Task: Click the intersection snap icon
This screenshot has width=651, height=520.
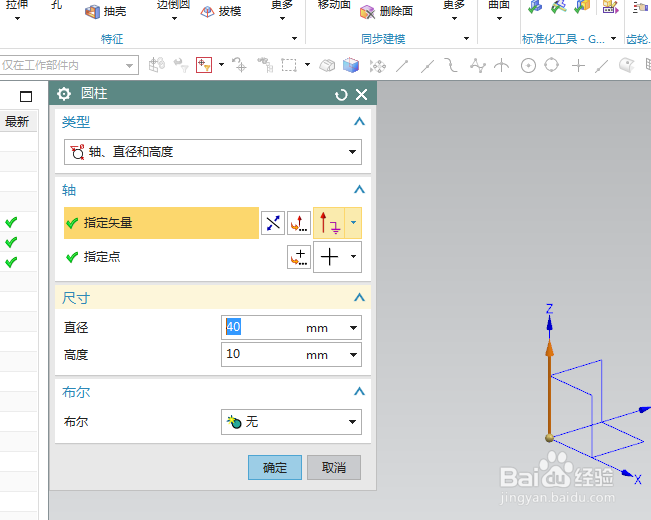Action: (502, 65)
